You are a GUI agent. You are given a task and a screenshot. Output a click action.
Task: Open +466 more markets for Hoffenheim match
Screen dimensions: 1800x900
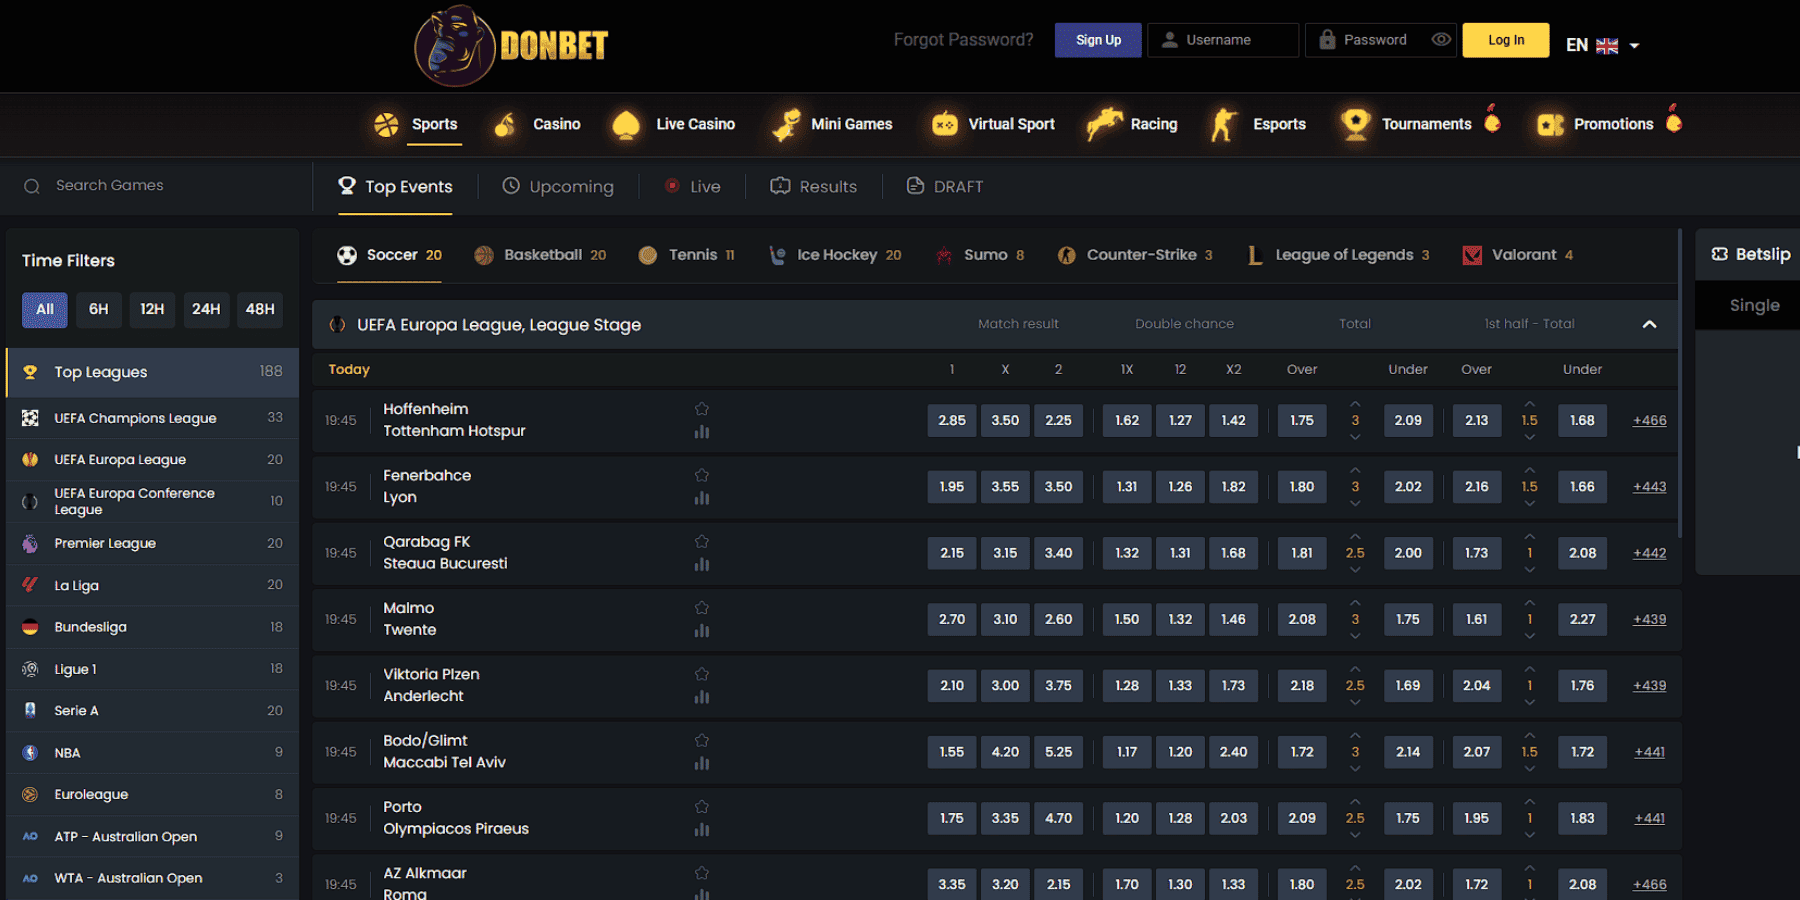pos(1649,421)
